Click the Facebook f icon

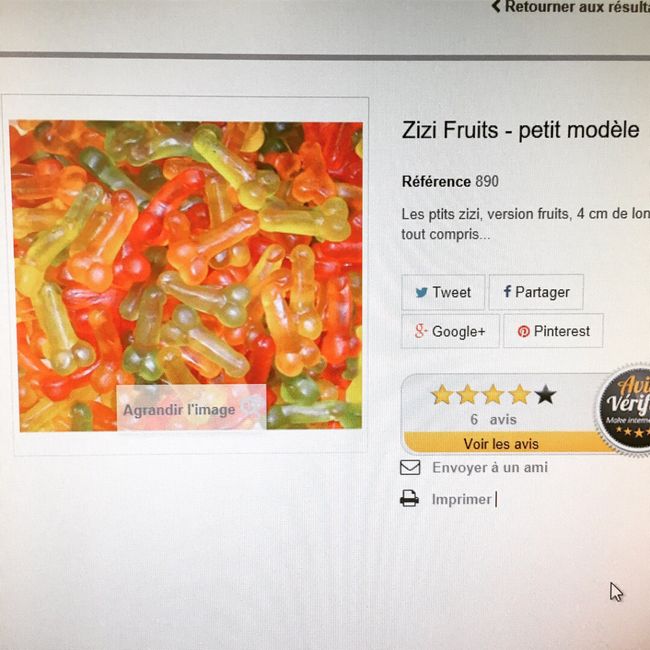click(x=507, y=291)
